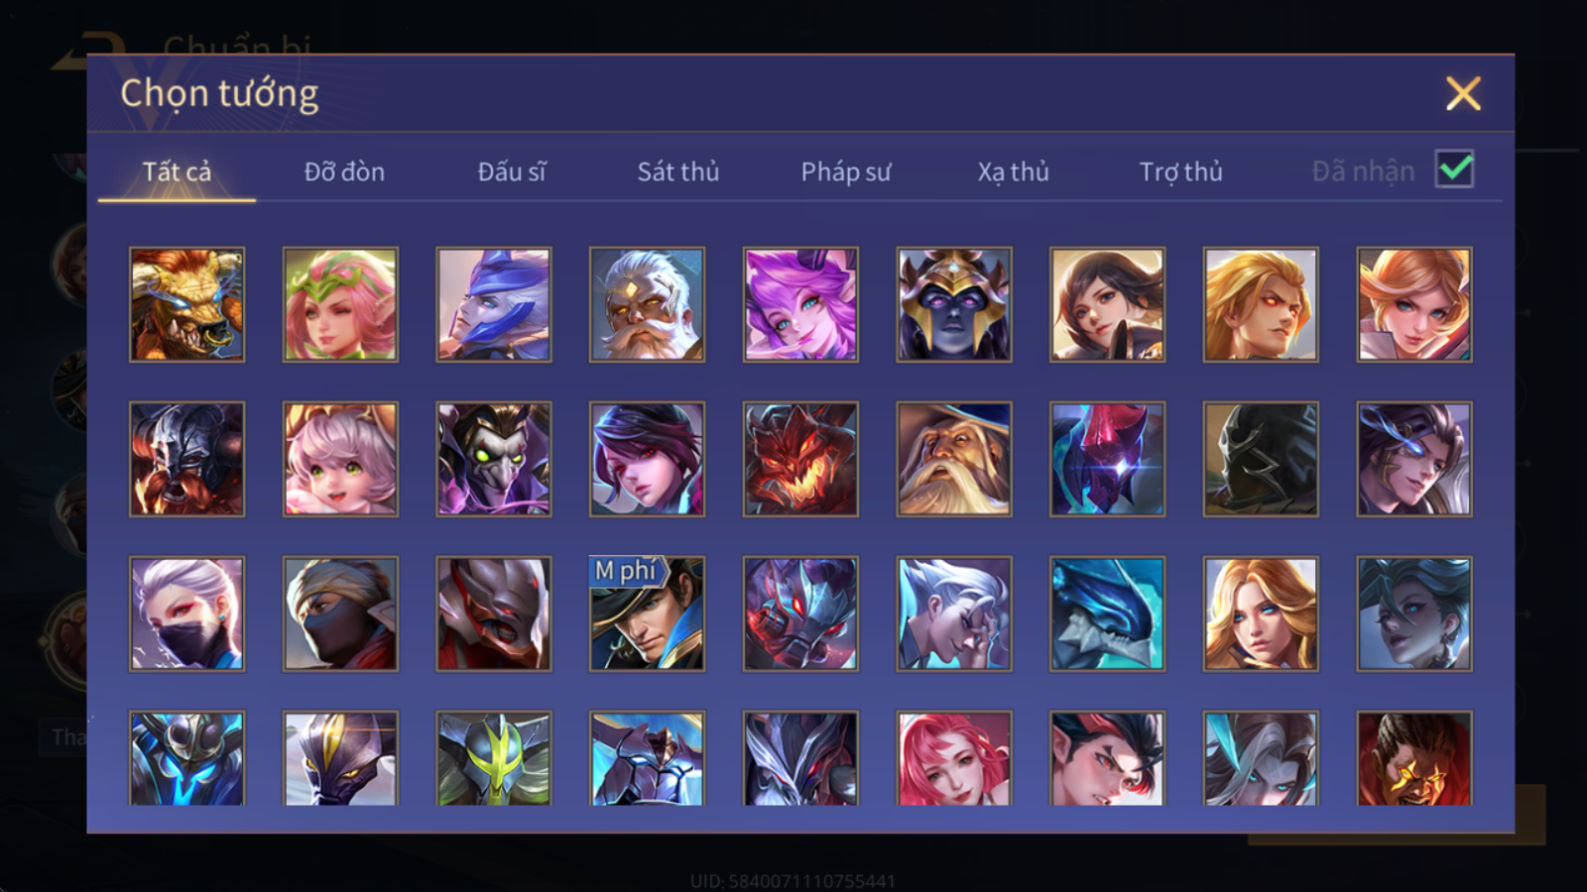Screen dimensions: 1587x892
Task: Switch to 'Trợ thủ' category
Action: 1181,172
